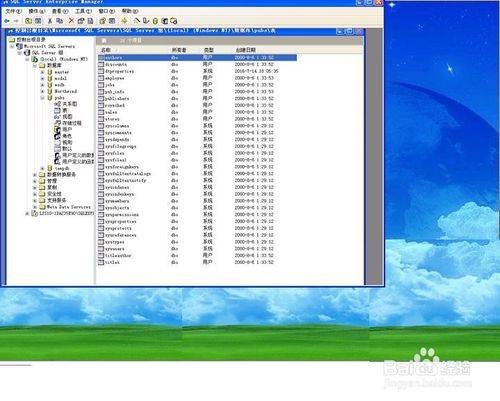Click the red Delete X toolbar icon
The width and height of the screenshot is (500, 401).
tap(71, 21)
